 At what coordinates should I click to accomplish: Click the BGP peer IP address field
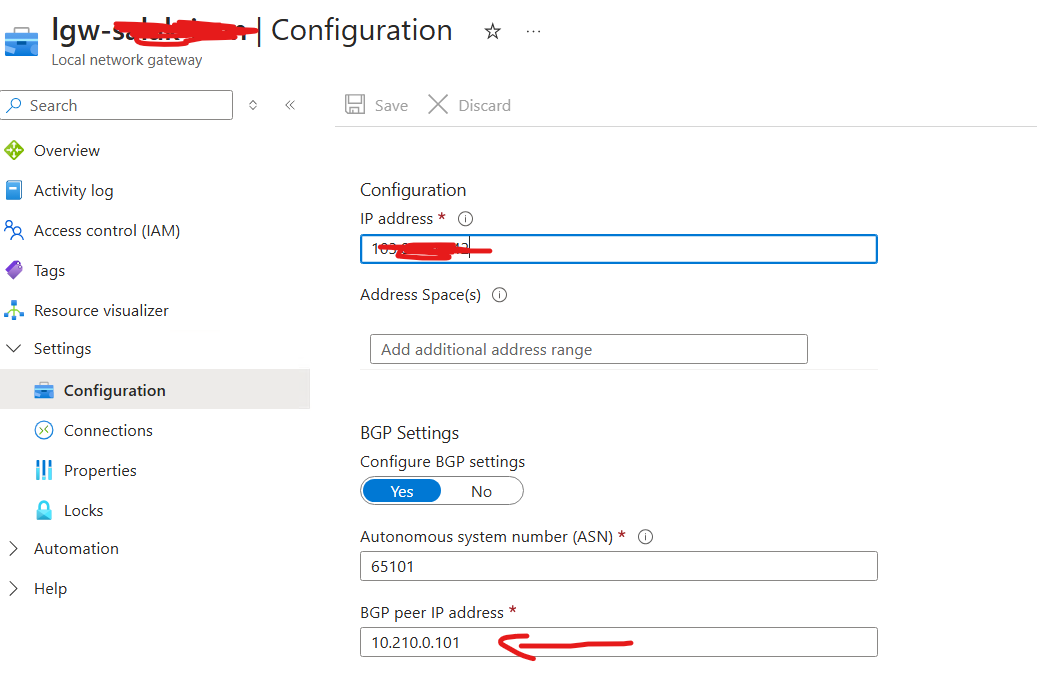pyautogui.click(x=619, y=642)
